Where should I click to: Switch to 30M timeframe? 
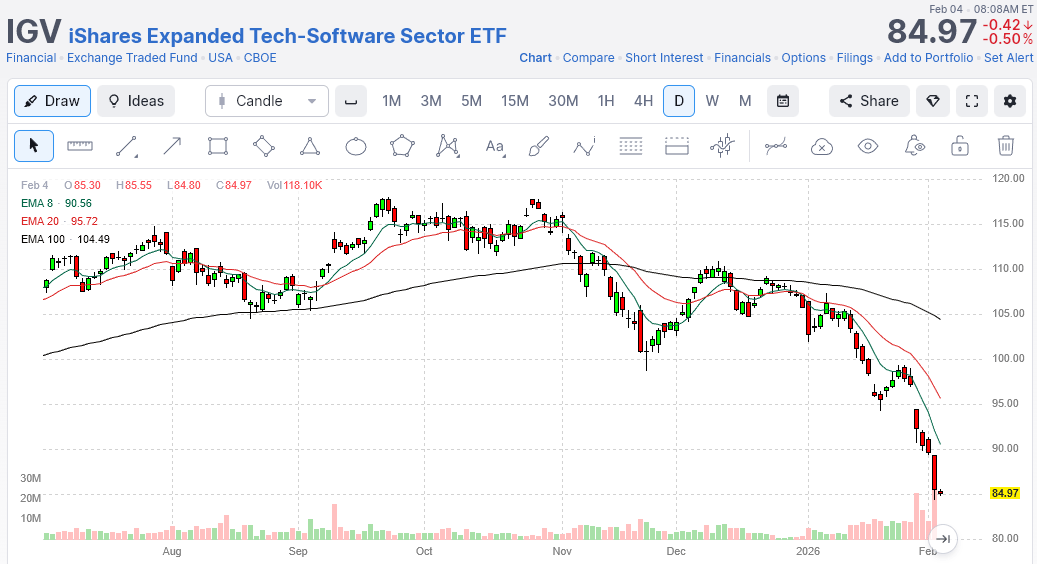563,101
